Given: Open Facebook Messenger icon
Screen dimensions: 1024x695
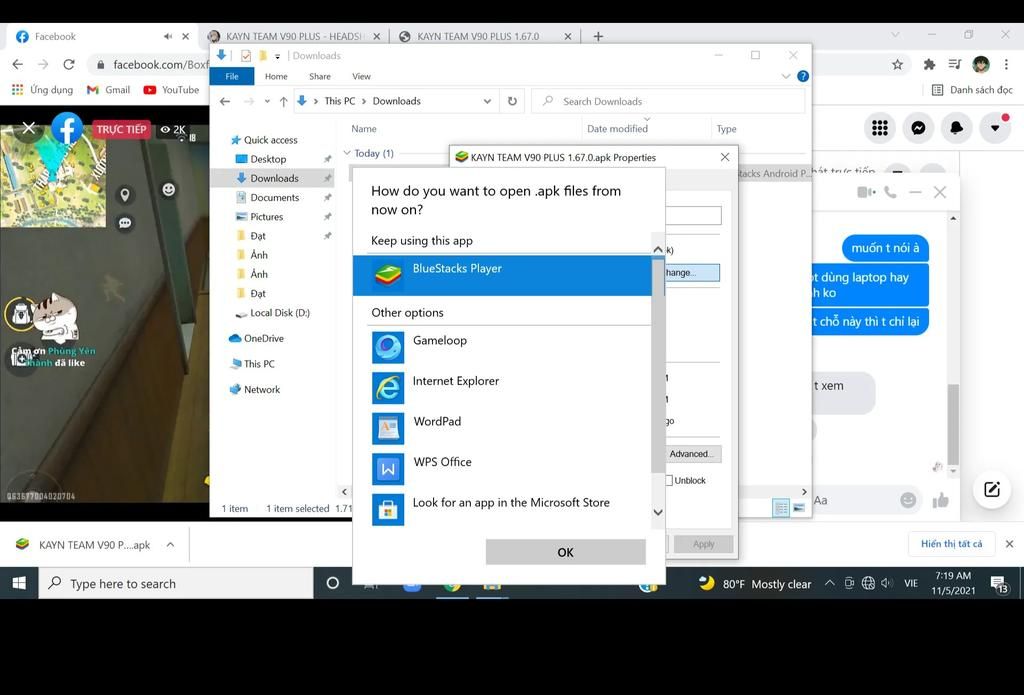Looking at the screenshot, I should point(918,128).
